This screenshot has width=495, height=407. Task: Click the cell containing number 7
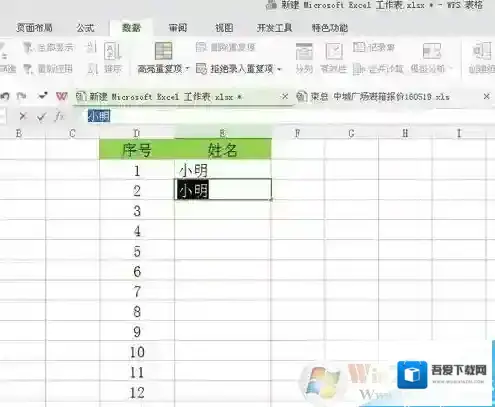pos(137,291)
